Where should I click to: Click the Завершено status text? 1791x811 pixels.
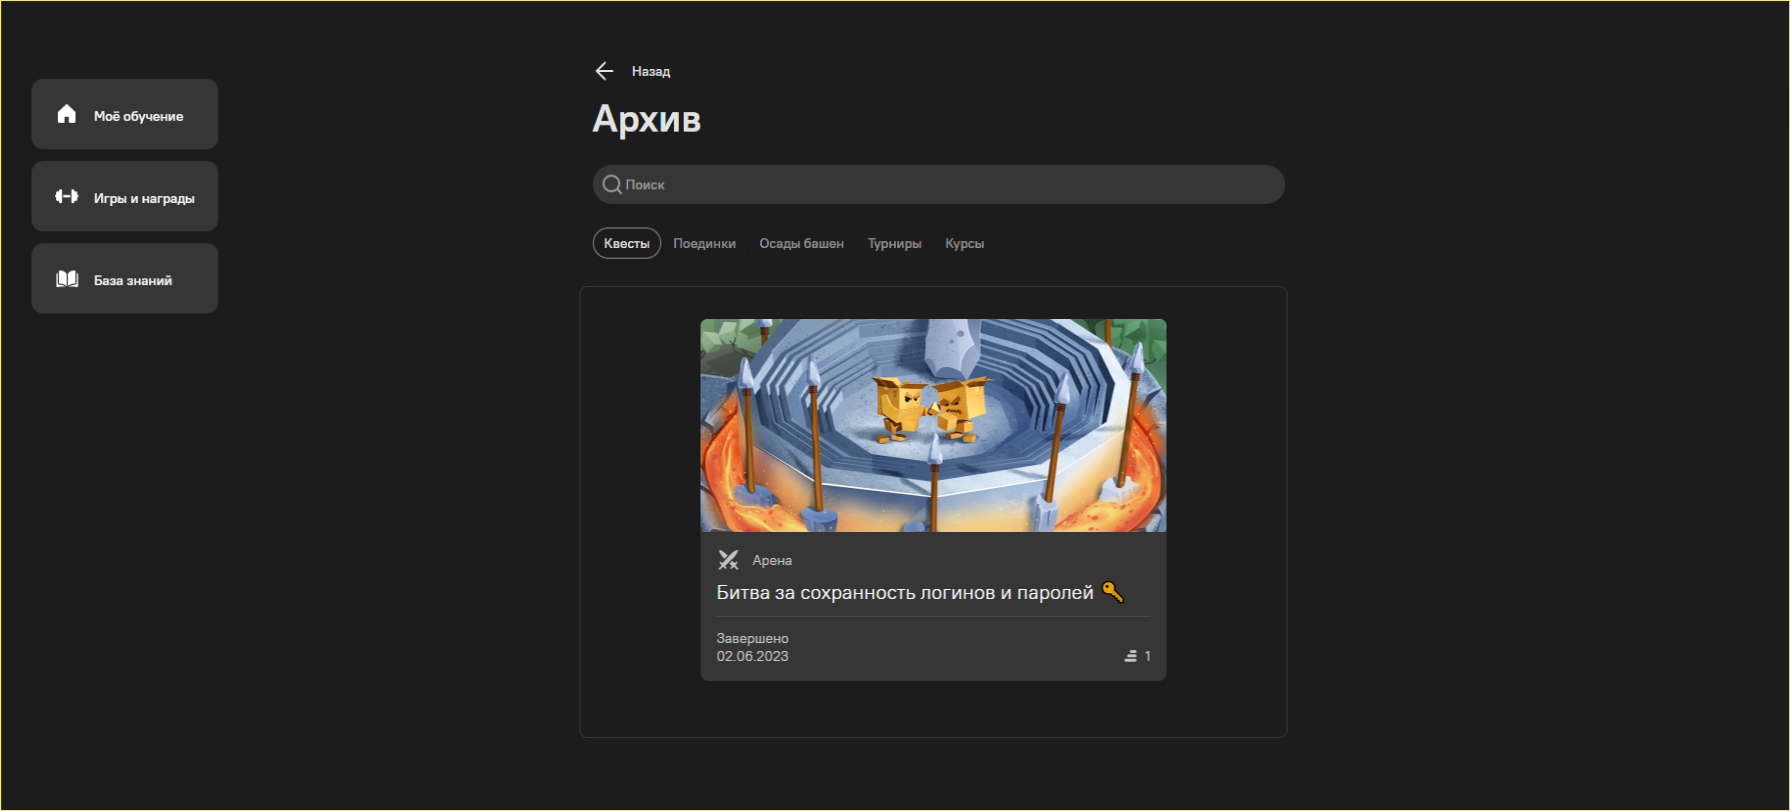click(x=752, y=638)
